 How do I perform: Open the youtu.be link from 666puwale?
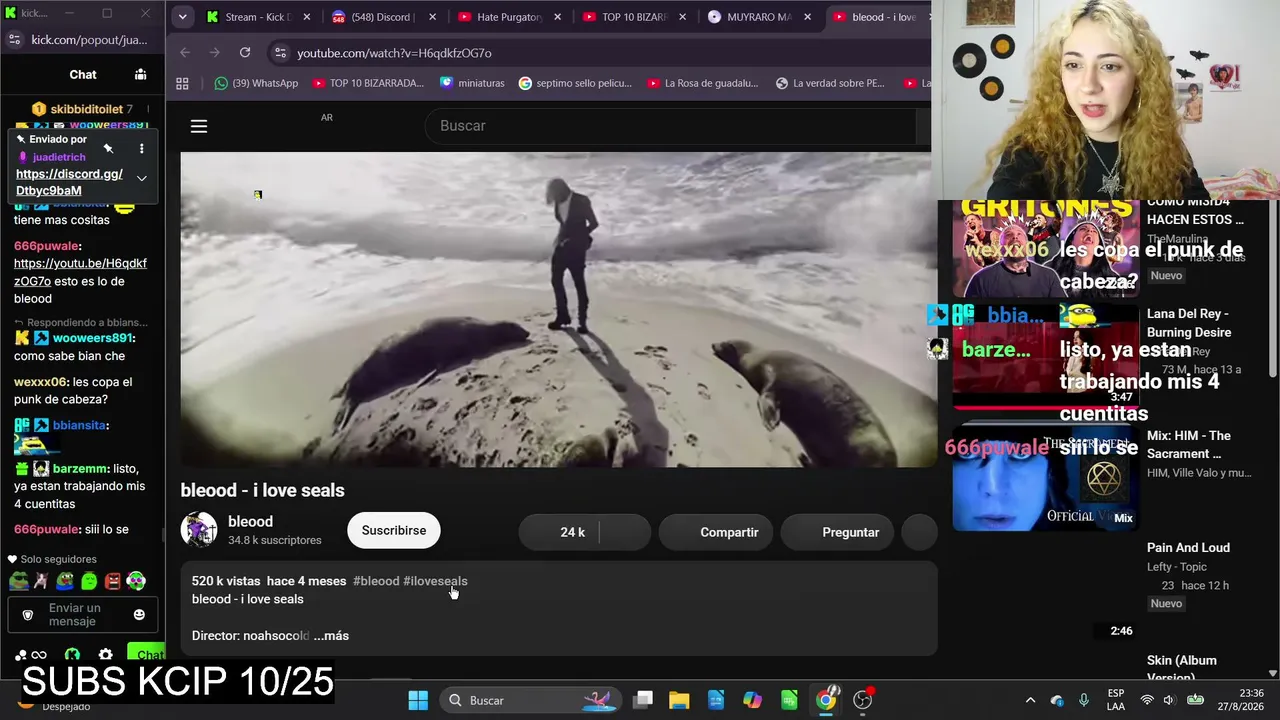point(80,272)
